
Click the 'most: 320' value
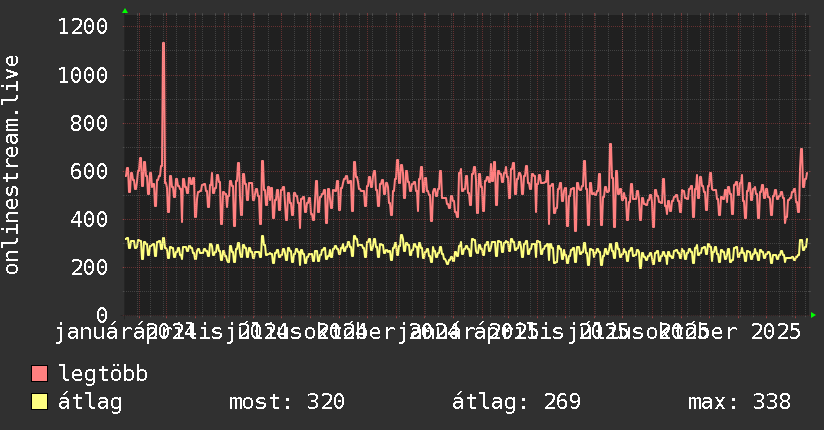tap(287, 402)
